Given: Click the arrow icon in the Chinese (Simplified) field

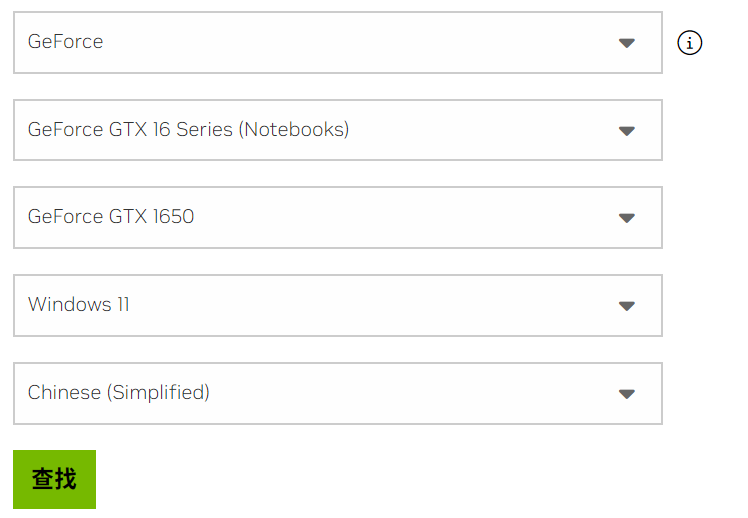Looking at the screenshot, I should [x=627, y=394].
